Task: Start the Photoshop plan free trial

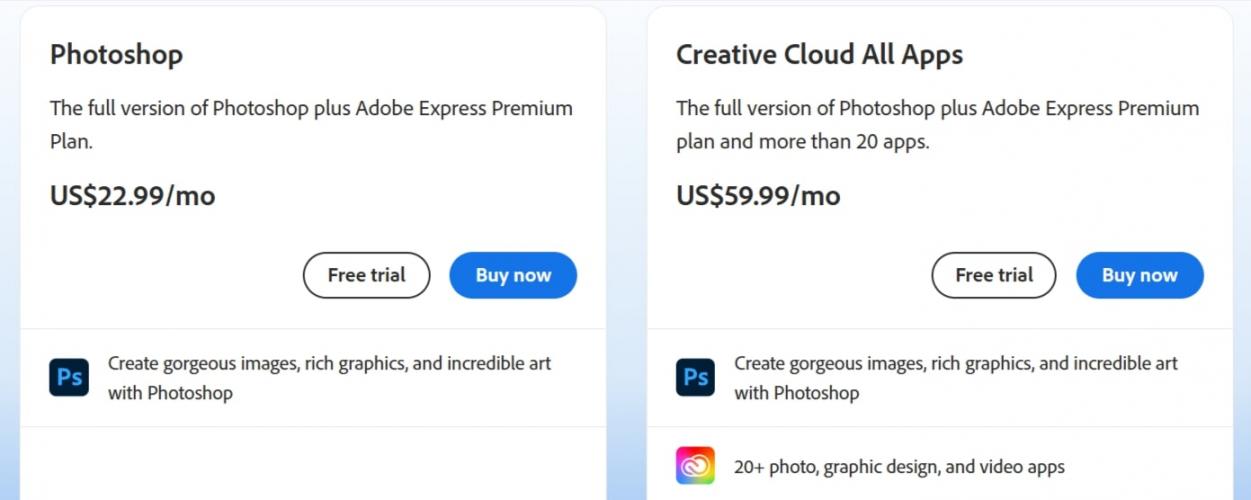Action: pyautogui.click(x=366, y=275)
